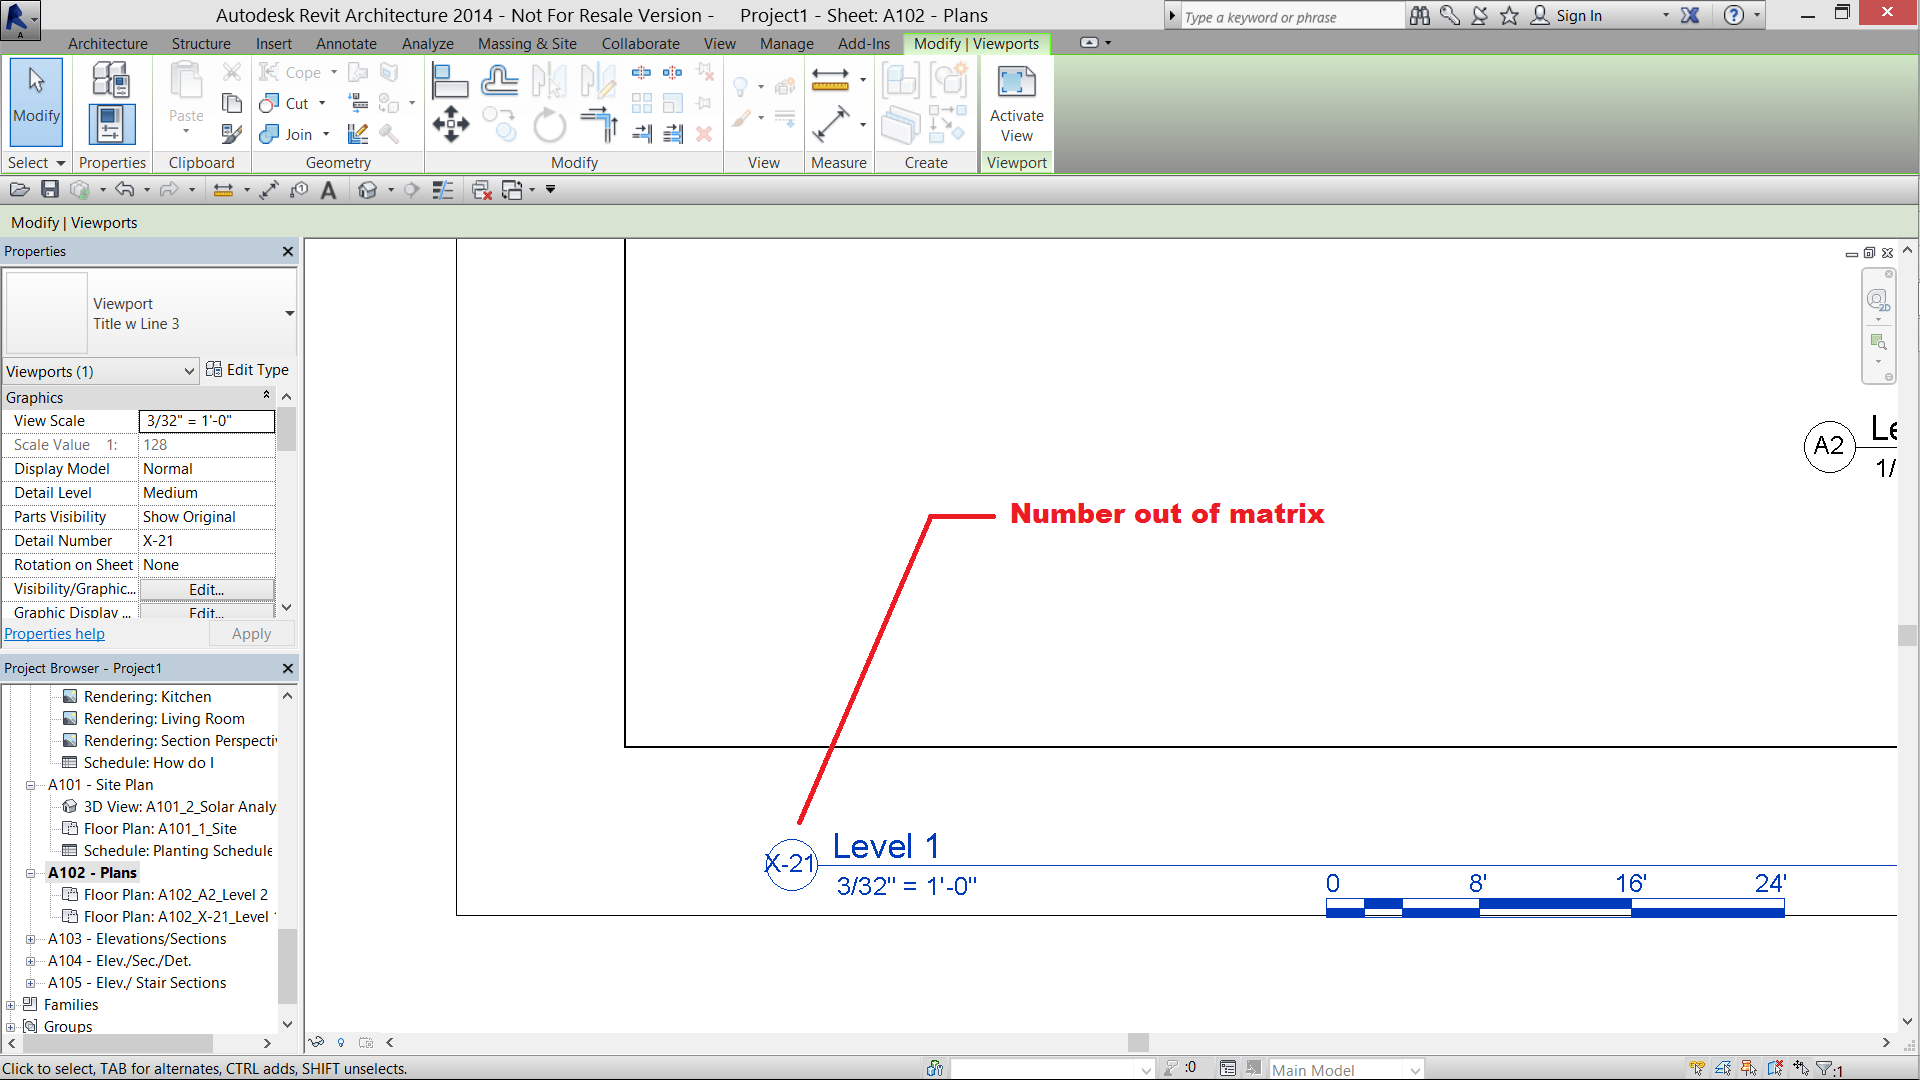Open the viewport type selector dropdown
Screen dimensions: 1920x1080
(x=289, y=313)
